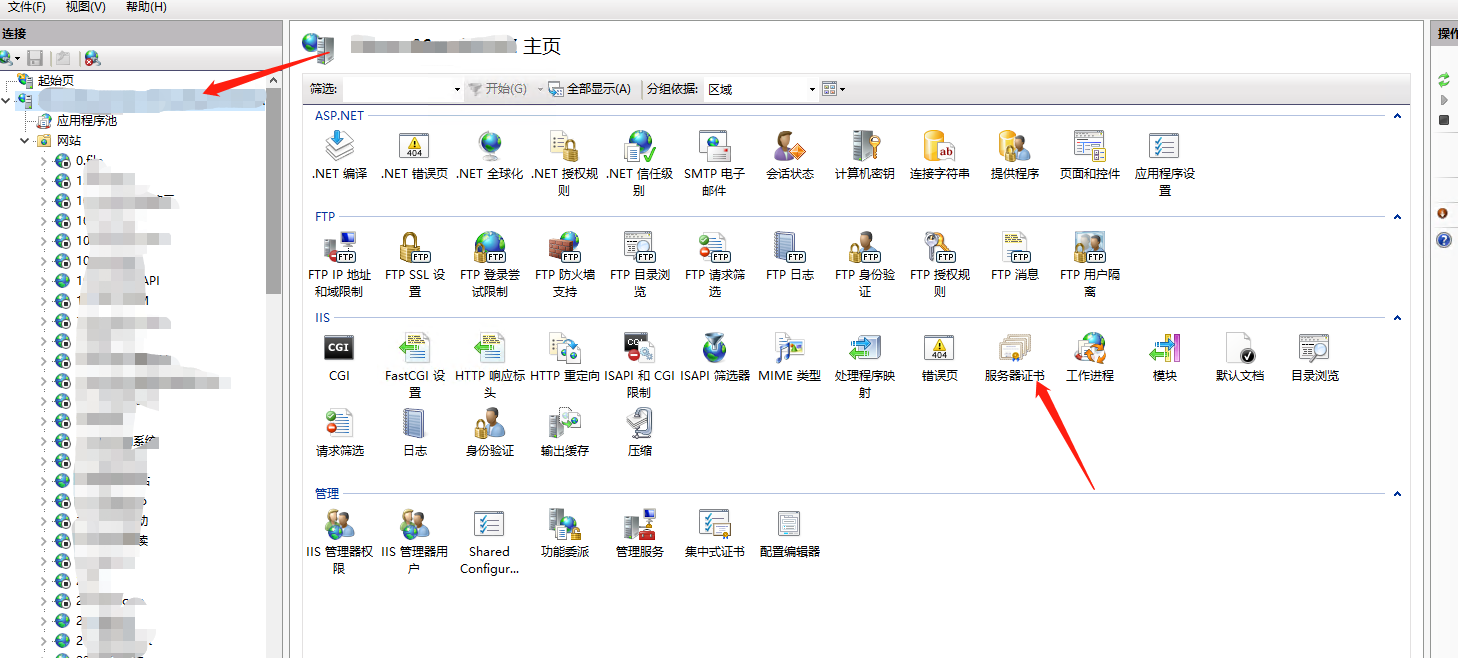Open the 功能委派 feature

[x=565, y=534]
